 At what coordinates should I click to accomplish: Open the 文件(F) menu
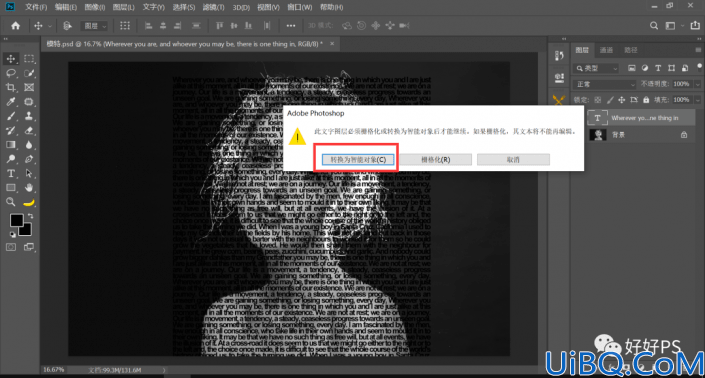pos(36,7)
